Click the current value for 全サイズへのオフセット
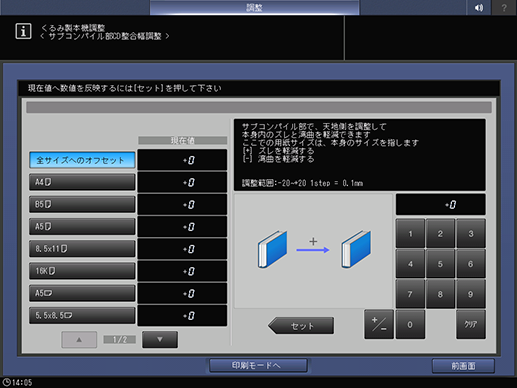This screenshot has height=388, width=517. [x=182, y=160]
